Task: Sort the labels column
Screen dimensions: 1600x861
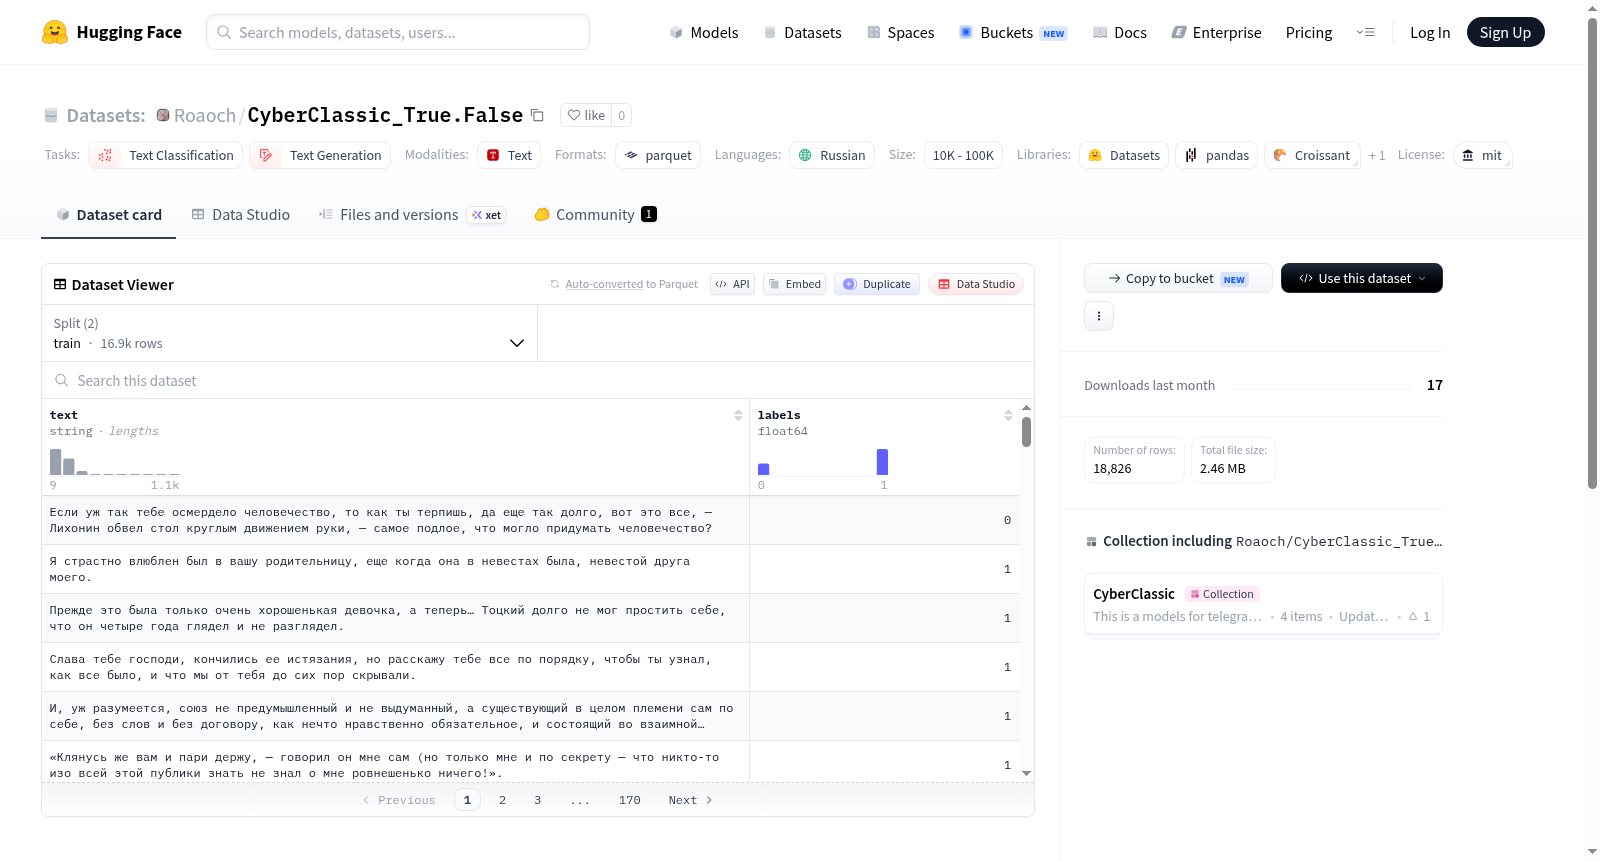Action: tap(1008, 415)
